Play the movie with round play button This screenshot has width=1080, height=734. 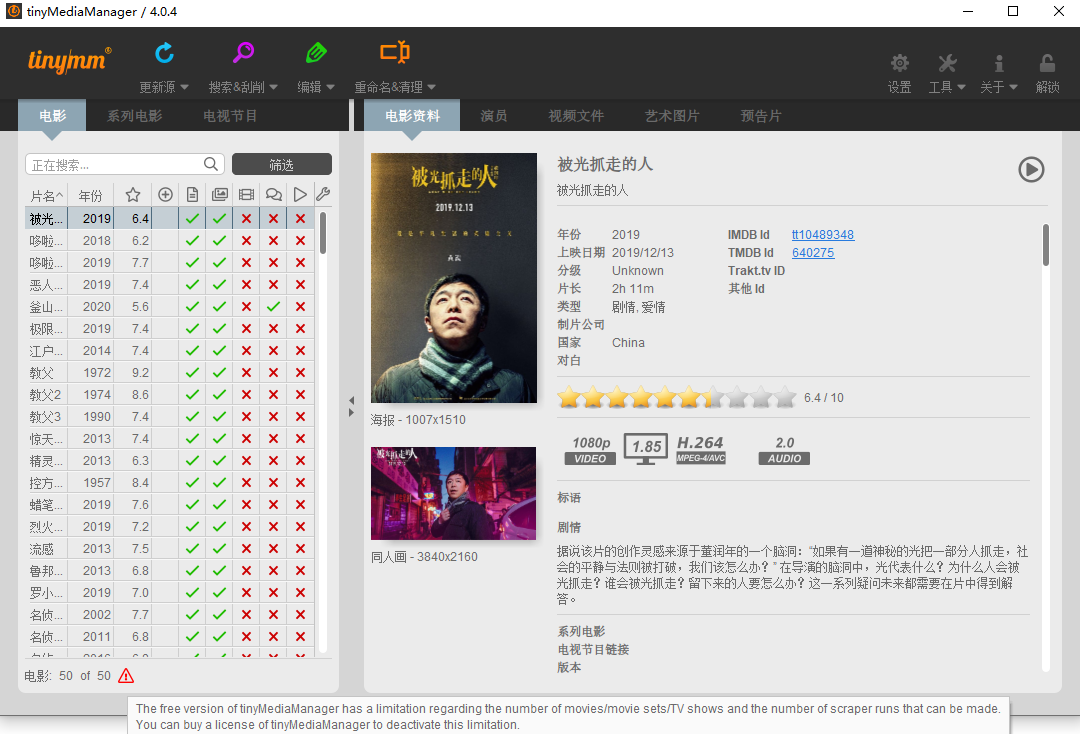[x=1031, y=169]
